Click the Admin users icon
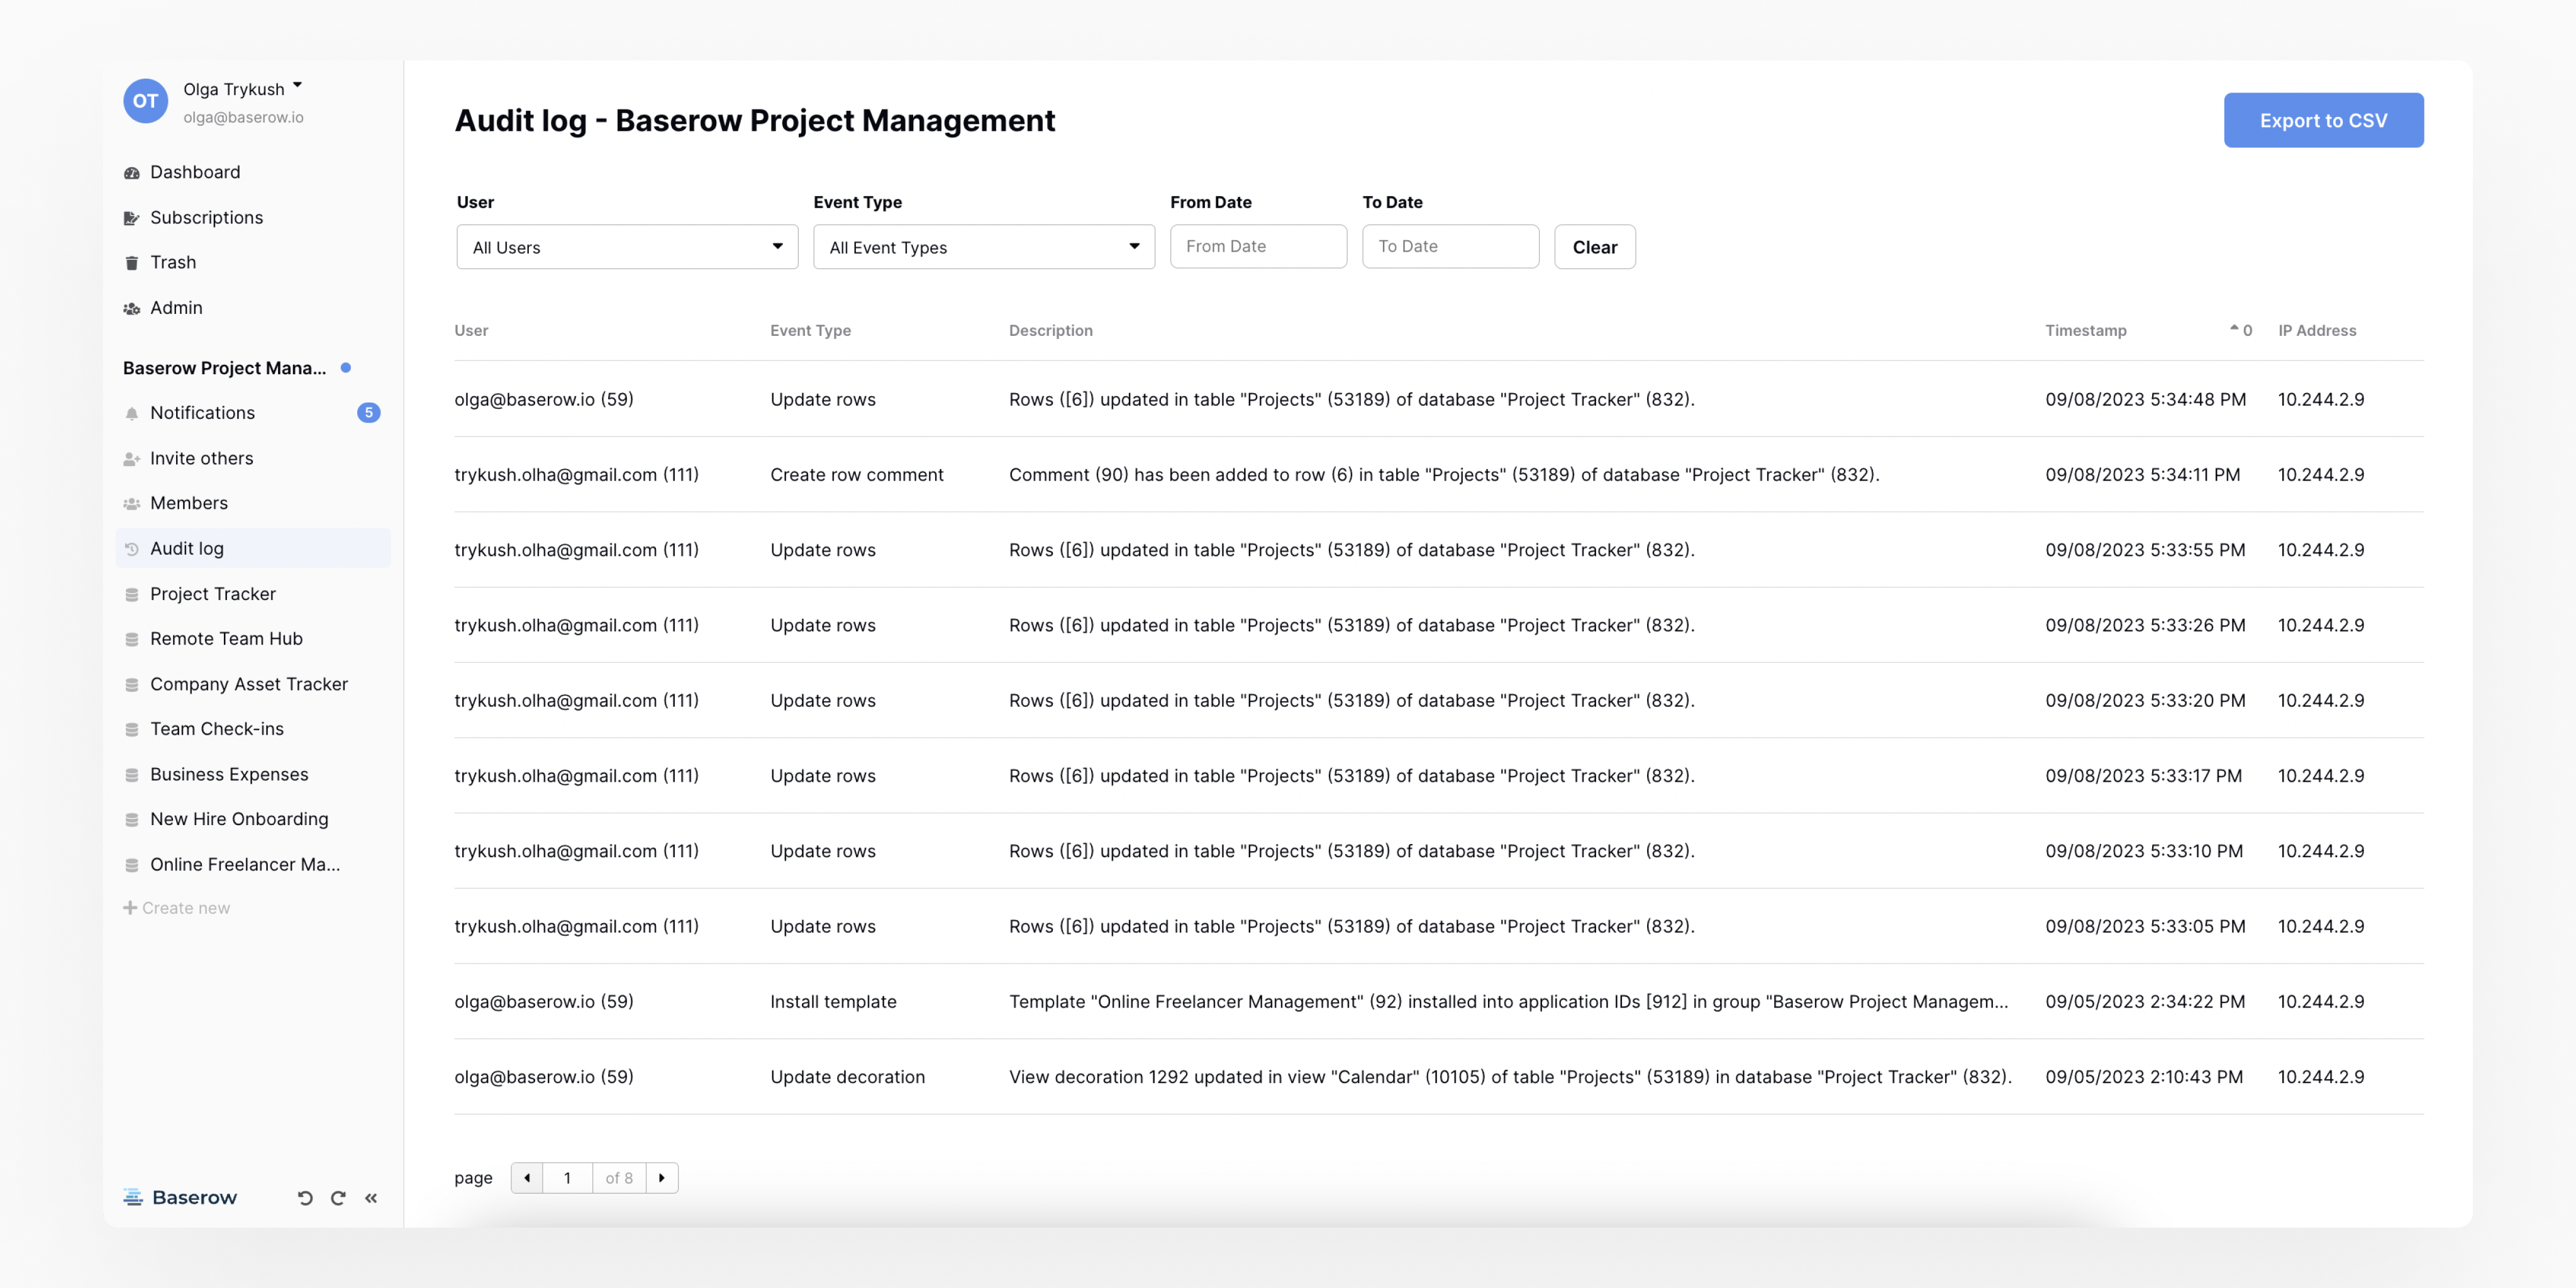Image resolution: width=2576 pixels, height=1288 pixels. [131, 309]
